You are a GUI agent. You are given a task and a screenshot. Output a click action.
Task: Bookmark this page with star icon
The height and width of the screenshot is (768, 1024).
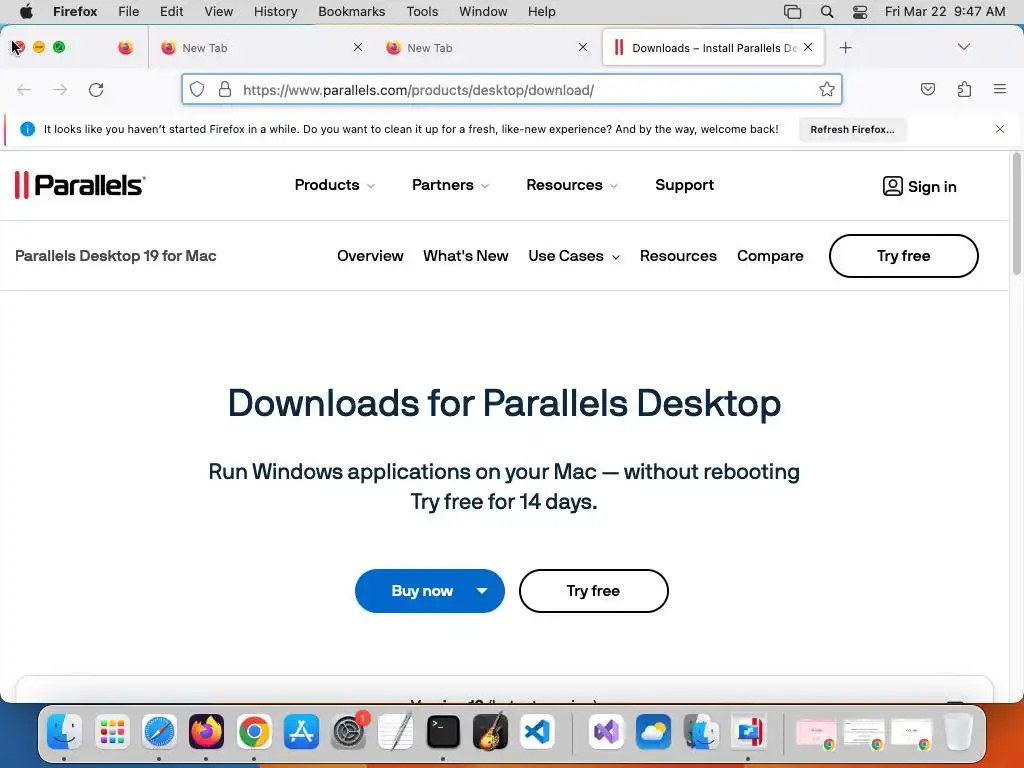coord(827,89)
